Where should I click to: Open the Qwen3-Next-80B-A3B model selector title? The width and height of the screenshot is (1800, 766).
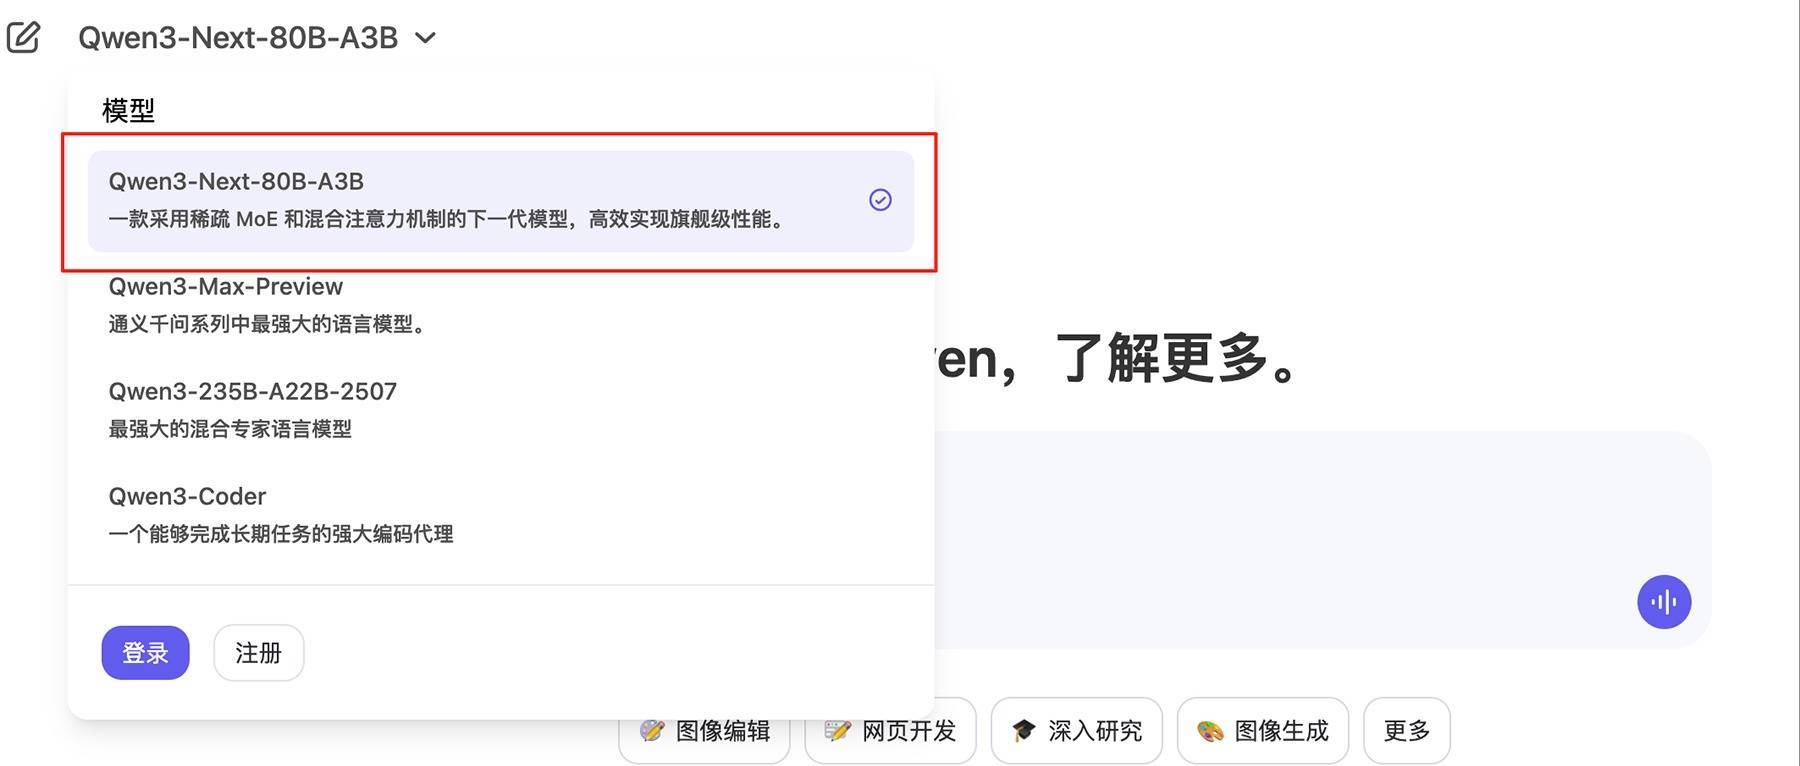[x=238, y=38]
